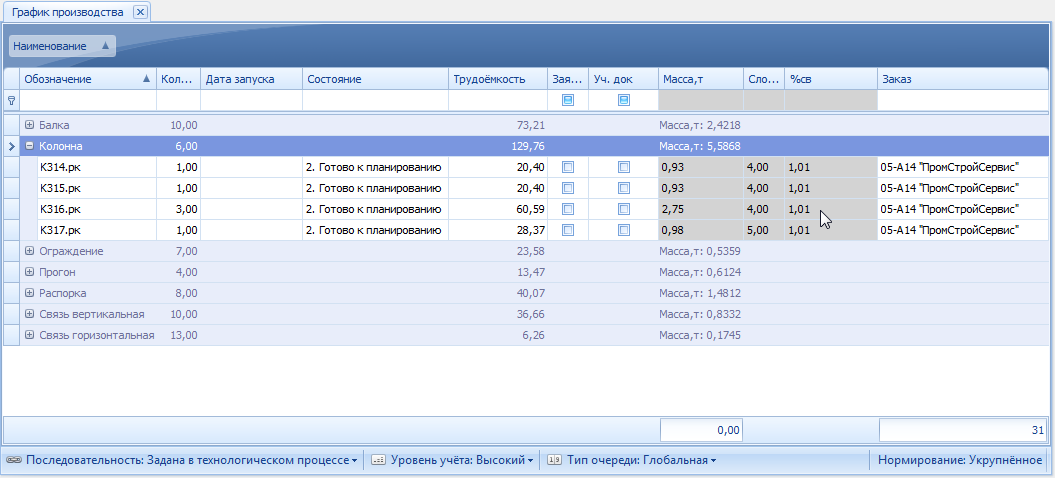Click the mass cell 0,98

coord(700,230)
